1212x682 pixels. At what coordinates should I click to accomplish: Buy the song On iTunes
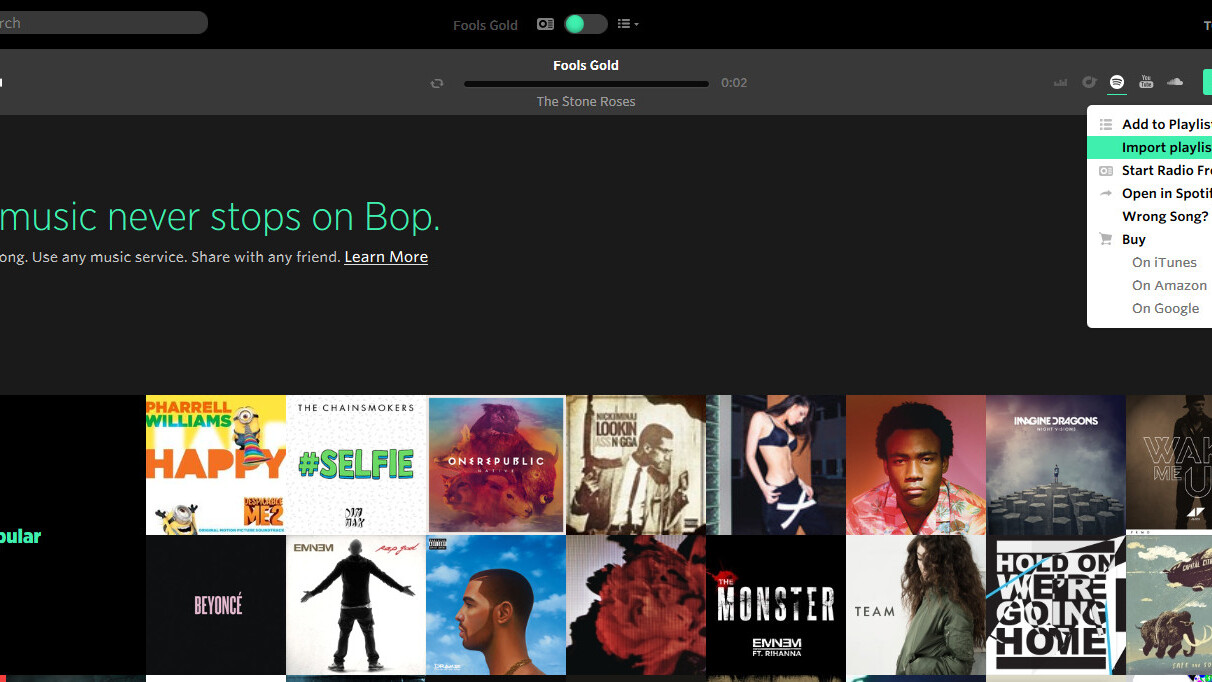pyautogui.click(x=1164, y=262)
